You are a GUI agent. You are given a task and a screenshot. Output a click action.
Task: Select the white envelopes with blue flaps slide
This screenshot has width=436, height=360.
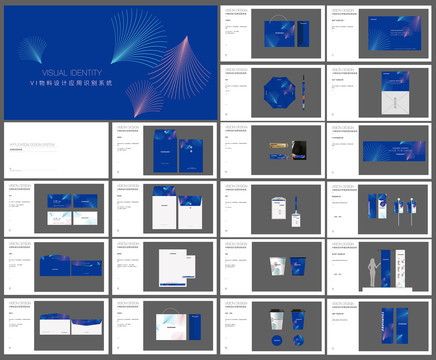pyautogui.click(x=56, y=326)
